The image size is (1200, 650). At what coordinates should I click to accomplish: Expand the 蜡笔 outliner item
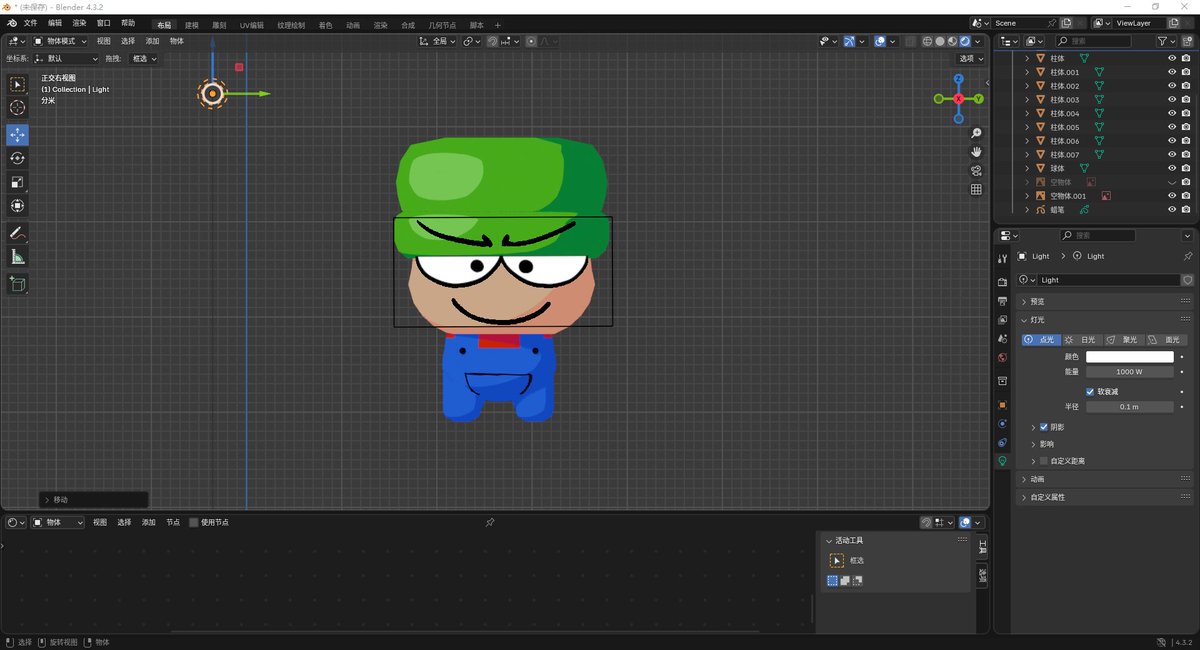coord(1027,210)
